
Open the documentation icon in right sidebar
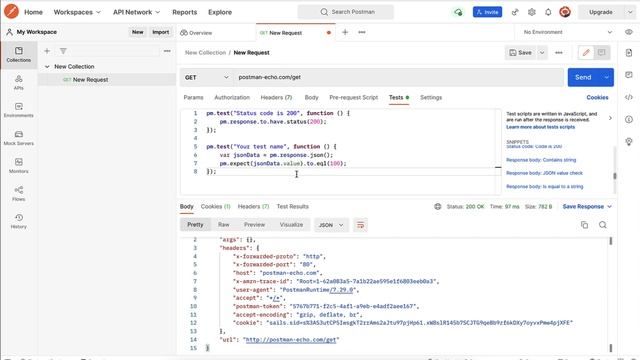click(629, 53)
